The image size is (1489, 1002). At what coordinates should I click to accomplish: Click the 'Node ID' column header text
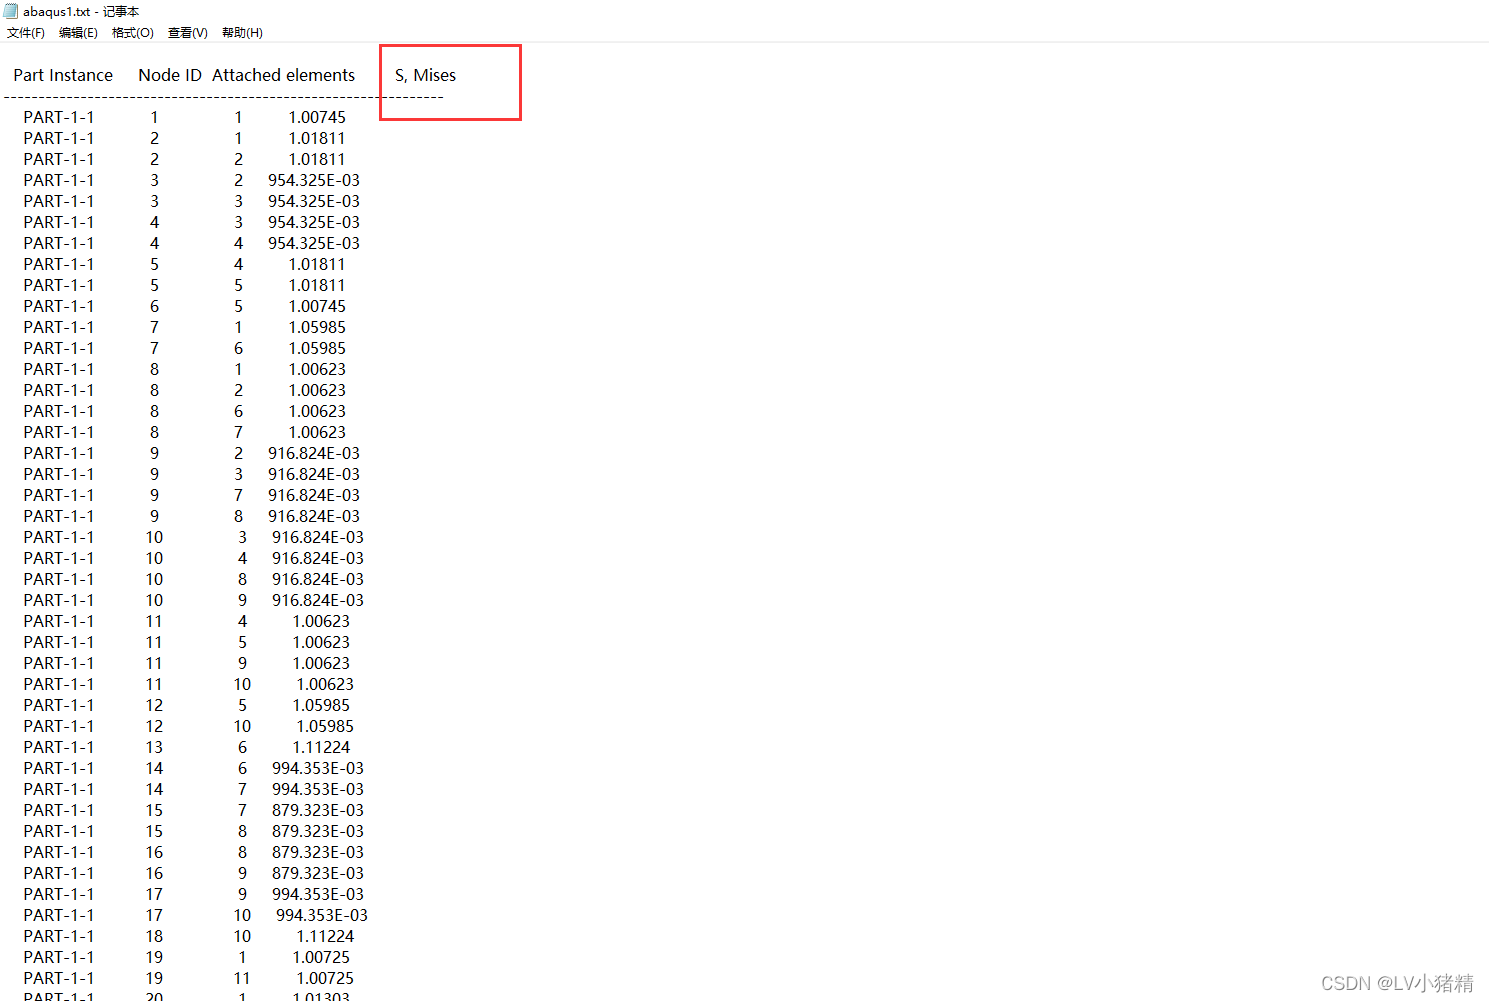coord(170,75)
